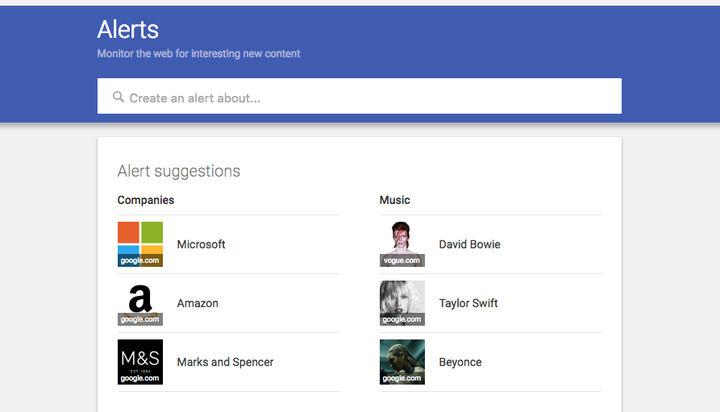Click the 'Music' category heading
This screenshot has height=412, width=720.
click(x=394, y=200)
